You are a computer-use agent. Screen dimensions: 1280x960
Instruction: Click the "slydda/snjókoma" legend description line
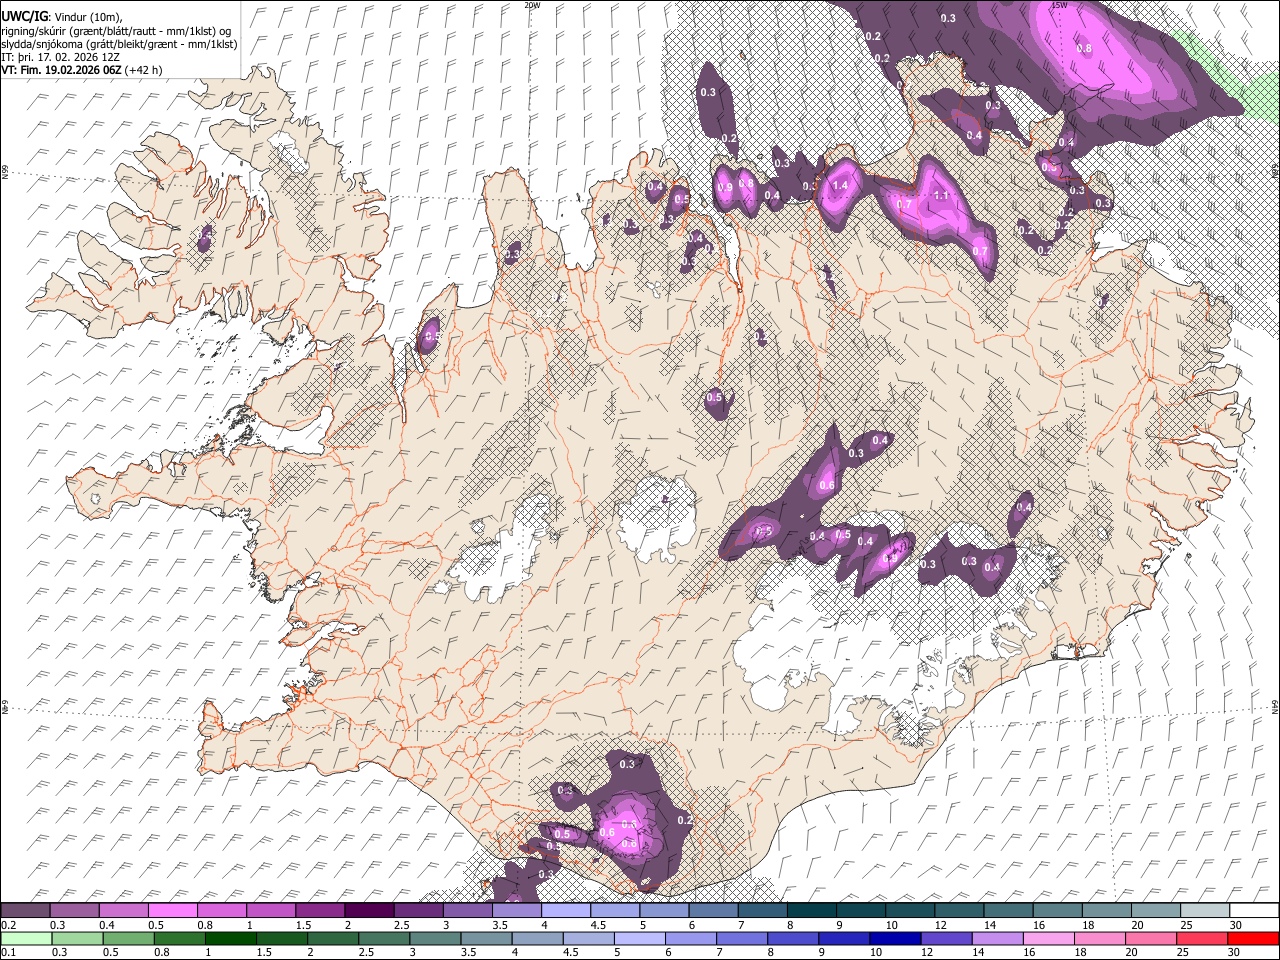click(120, 44)
